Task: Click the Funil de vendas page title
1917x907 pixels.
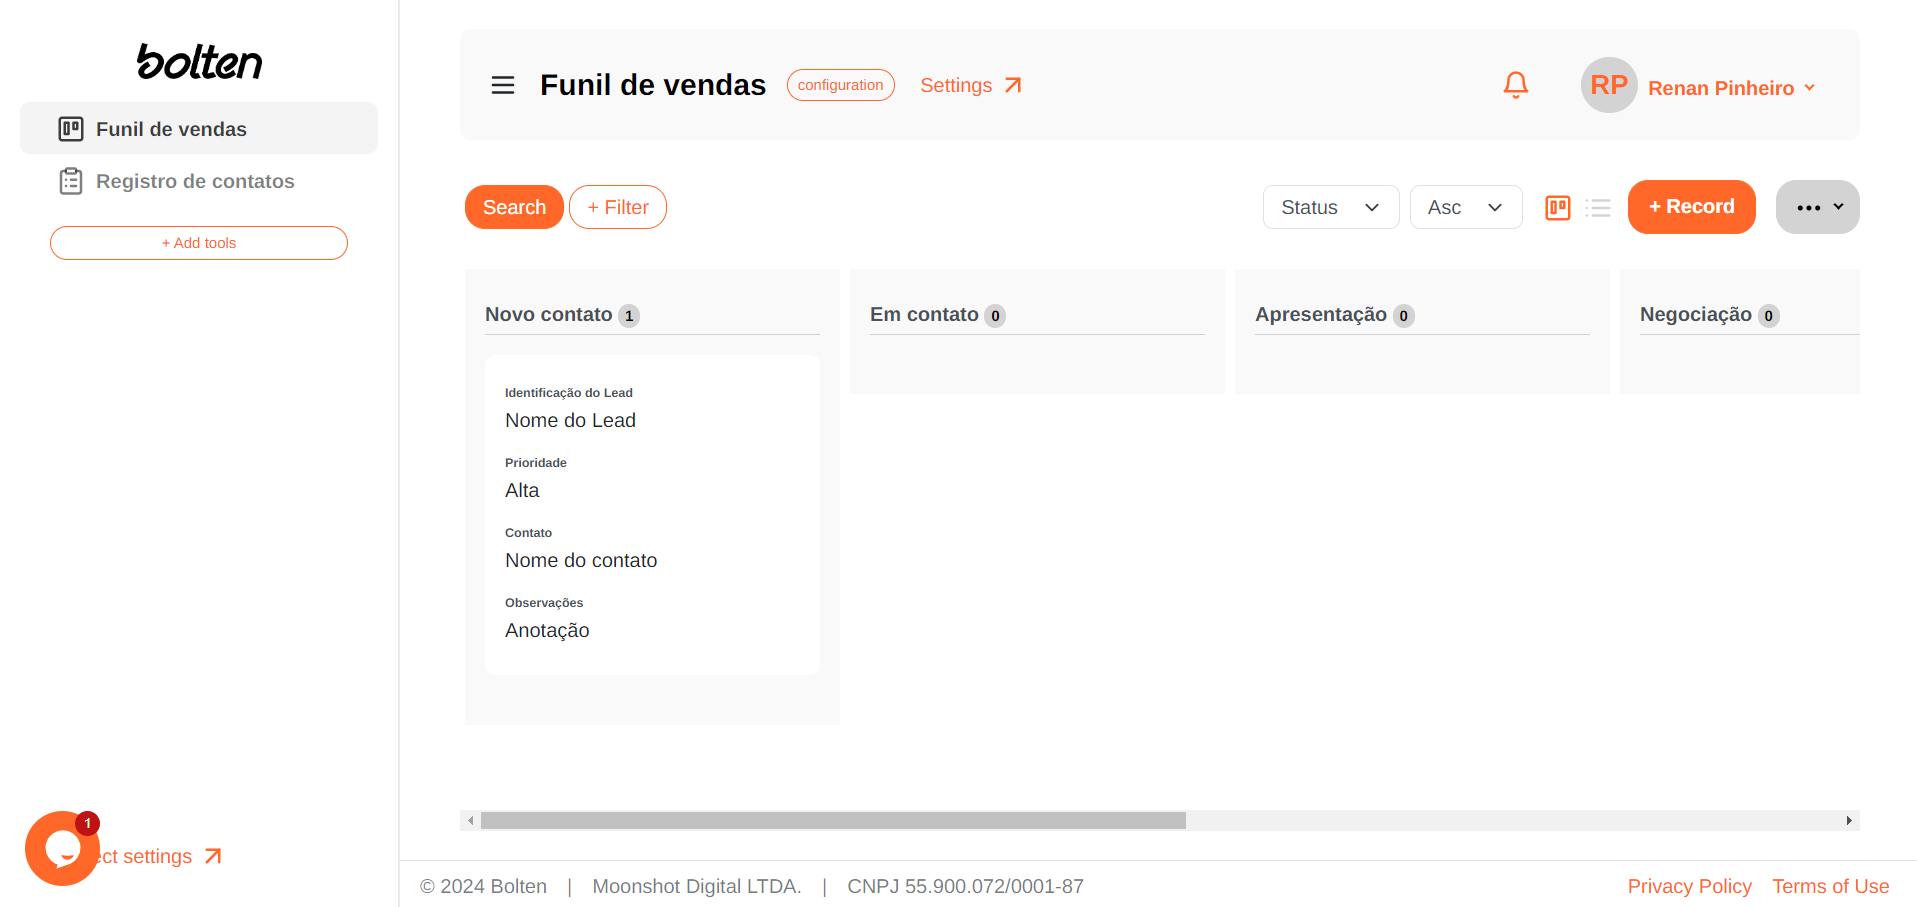Action: pyautogui.click(x=653, y=85)
